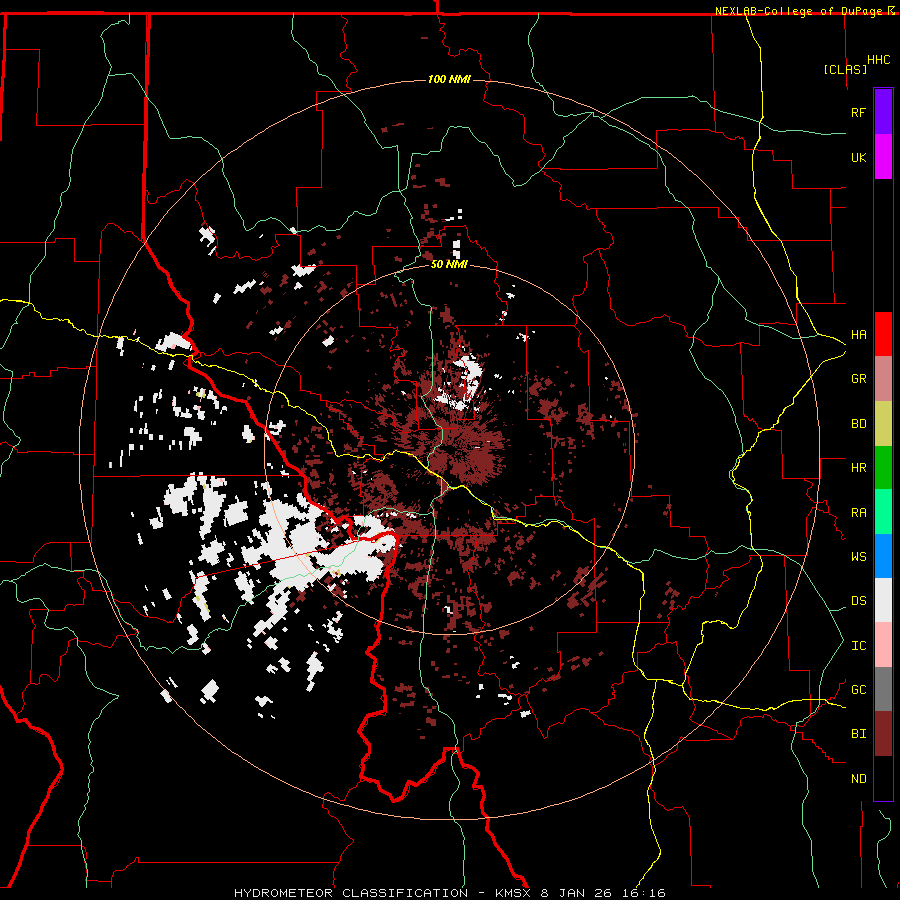Click the RA light-green legend swatch
This screenshot has width=900, height=900.
coord(883,512)
